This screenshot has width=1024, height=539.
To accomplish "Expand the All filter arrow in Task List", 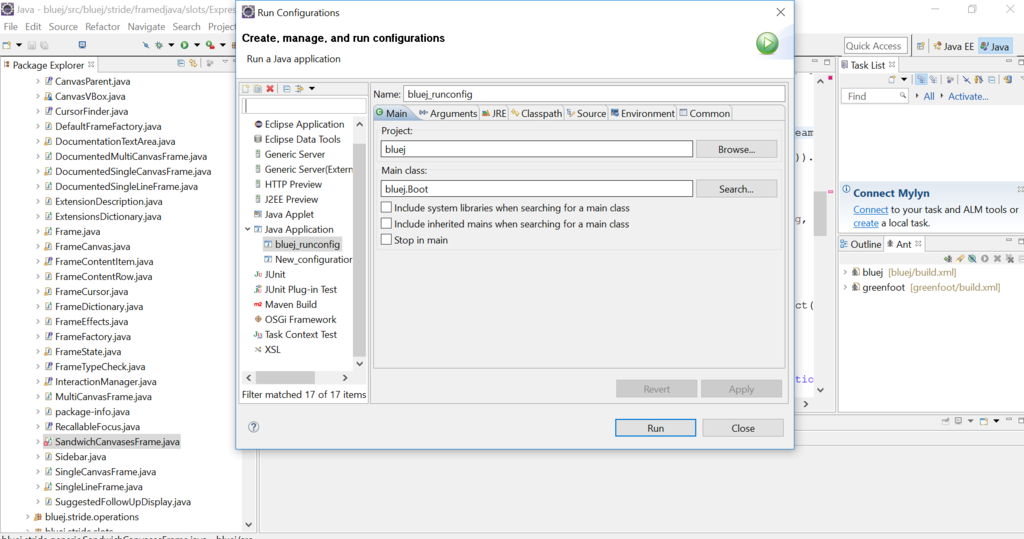I will [x=917, y=96].
